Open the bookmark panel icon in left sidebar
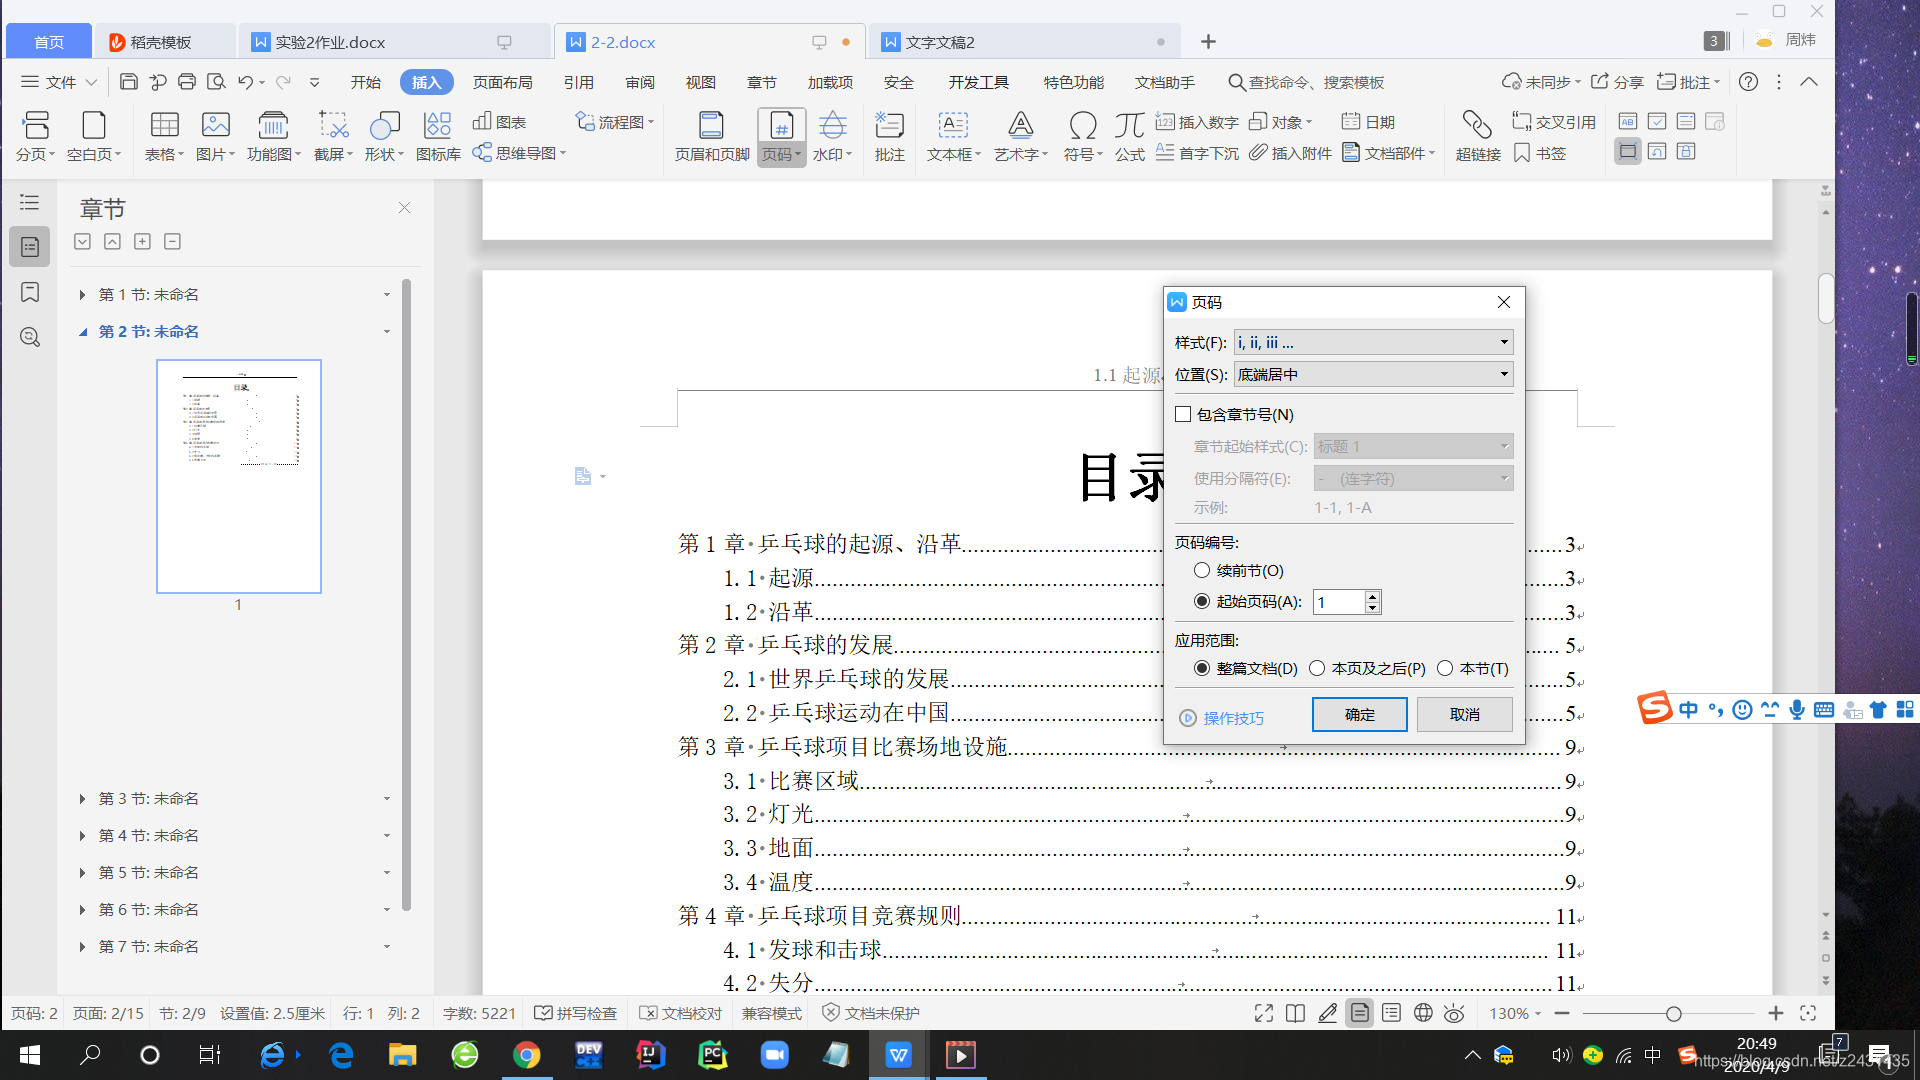1920x1080 pixels. click(30, 292)
